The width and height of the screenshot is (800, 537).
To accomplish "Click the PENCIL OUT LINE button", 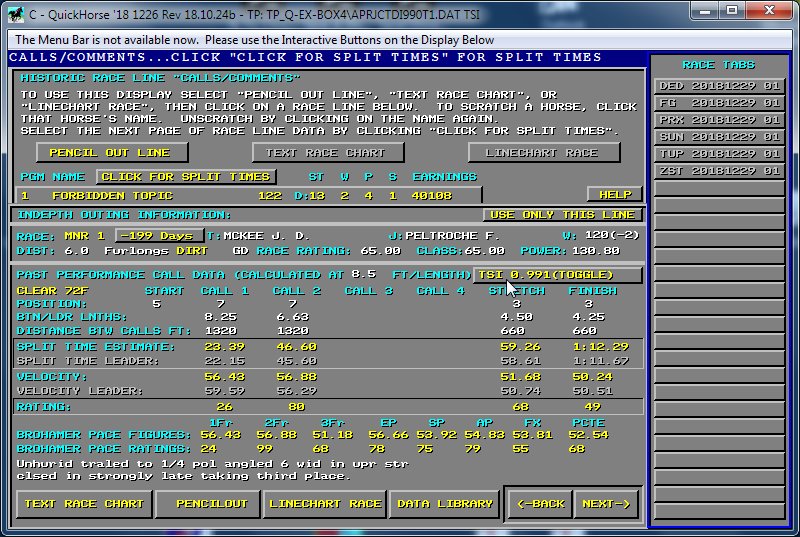I will [112, 152].
